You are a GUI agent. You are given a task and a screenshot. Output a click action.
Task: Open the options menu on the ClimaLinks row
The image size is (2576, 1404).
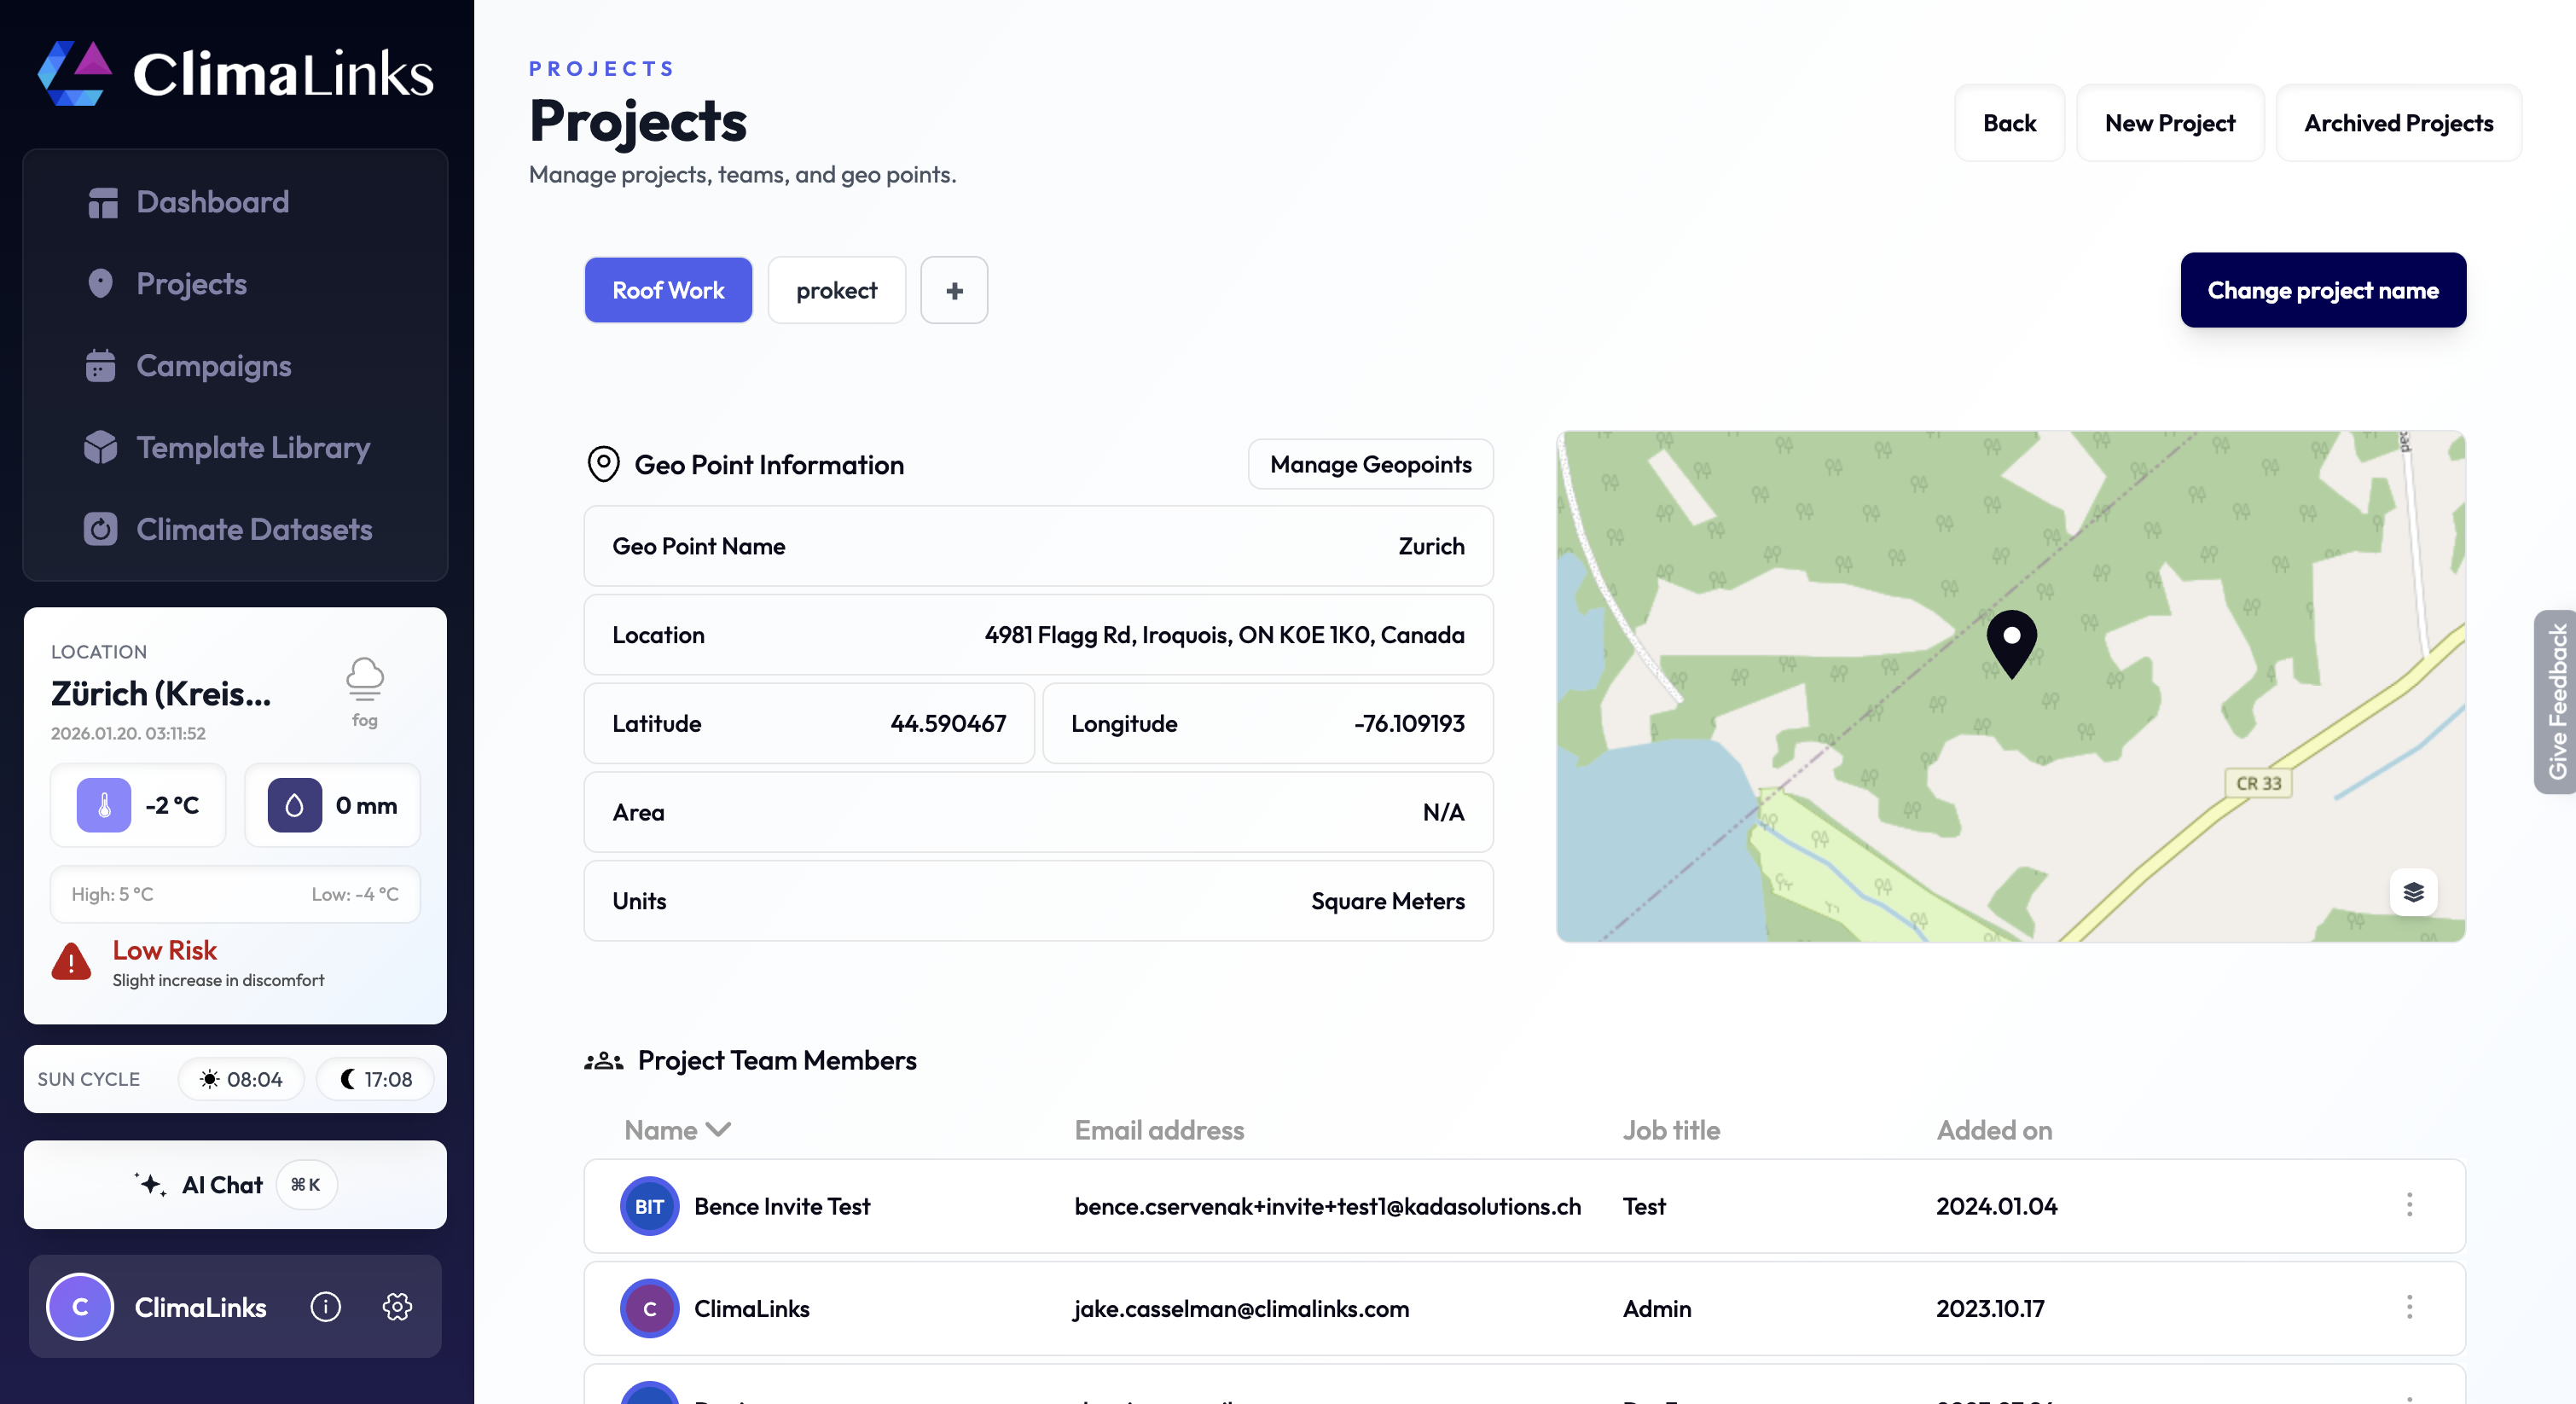[x=2410, y=1308]
